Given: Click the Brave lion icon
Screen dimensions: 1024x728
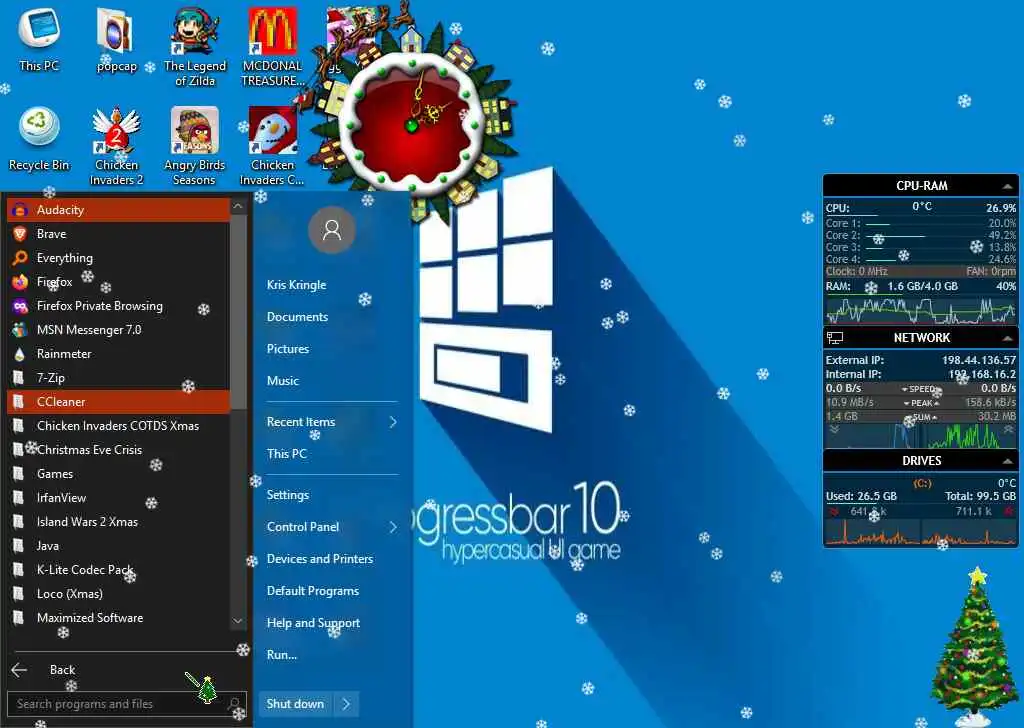Looking at the screenshot, I should coord(20,234).
